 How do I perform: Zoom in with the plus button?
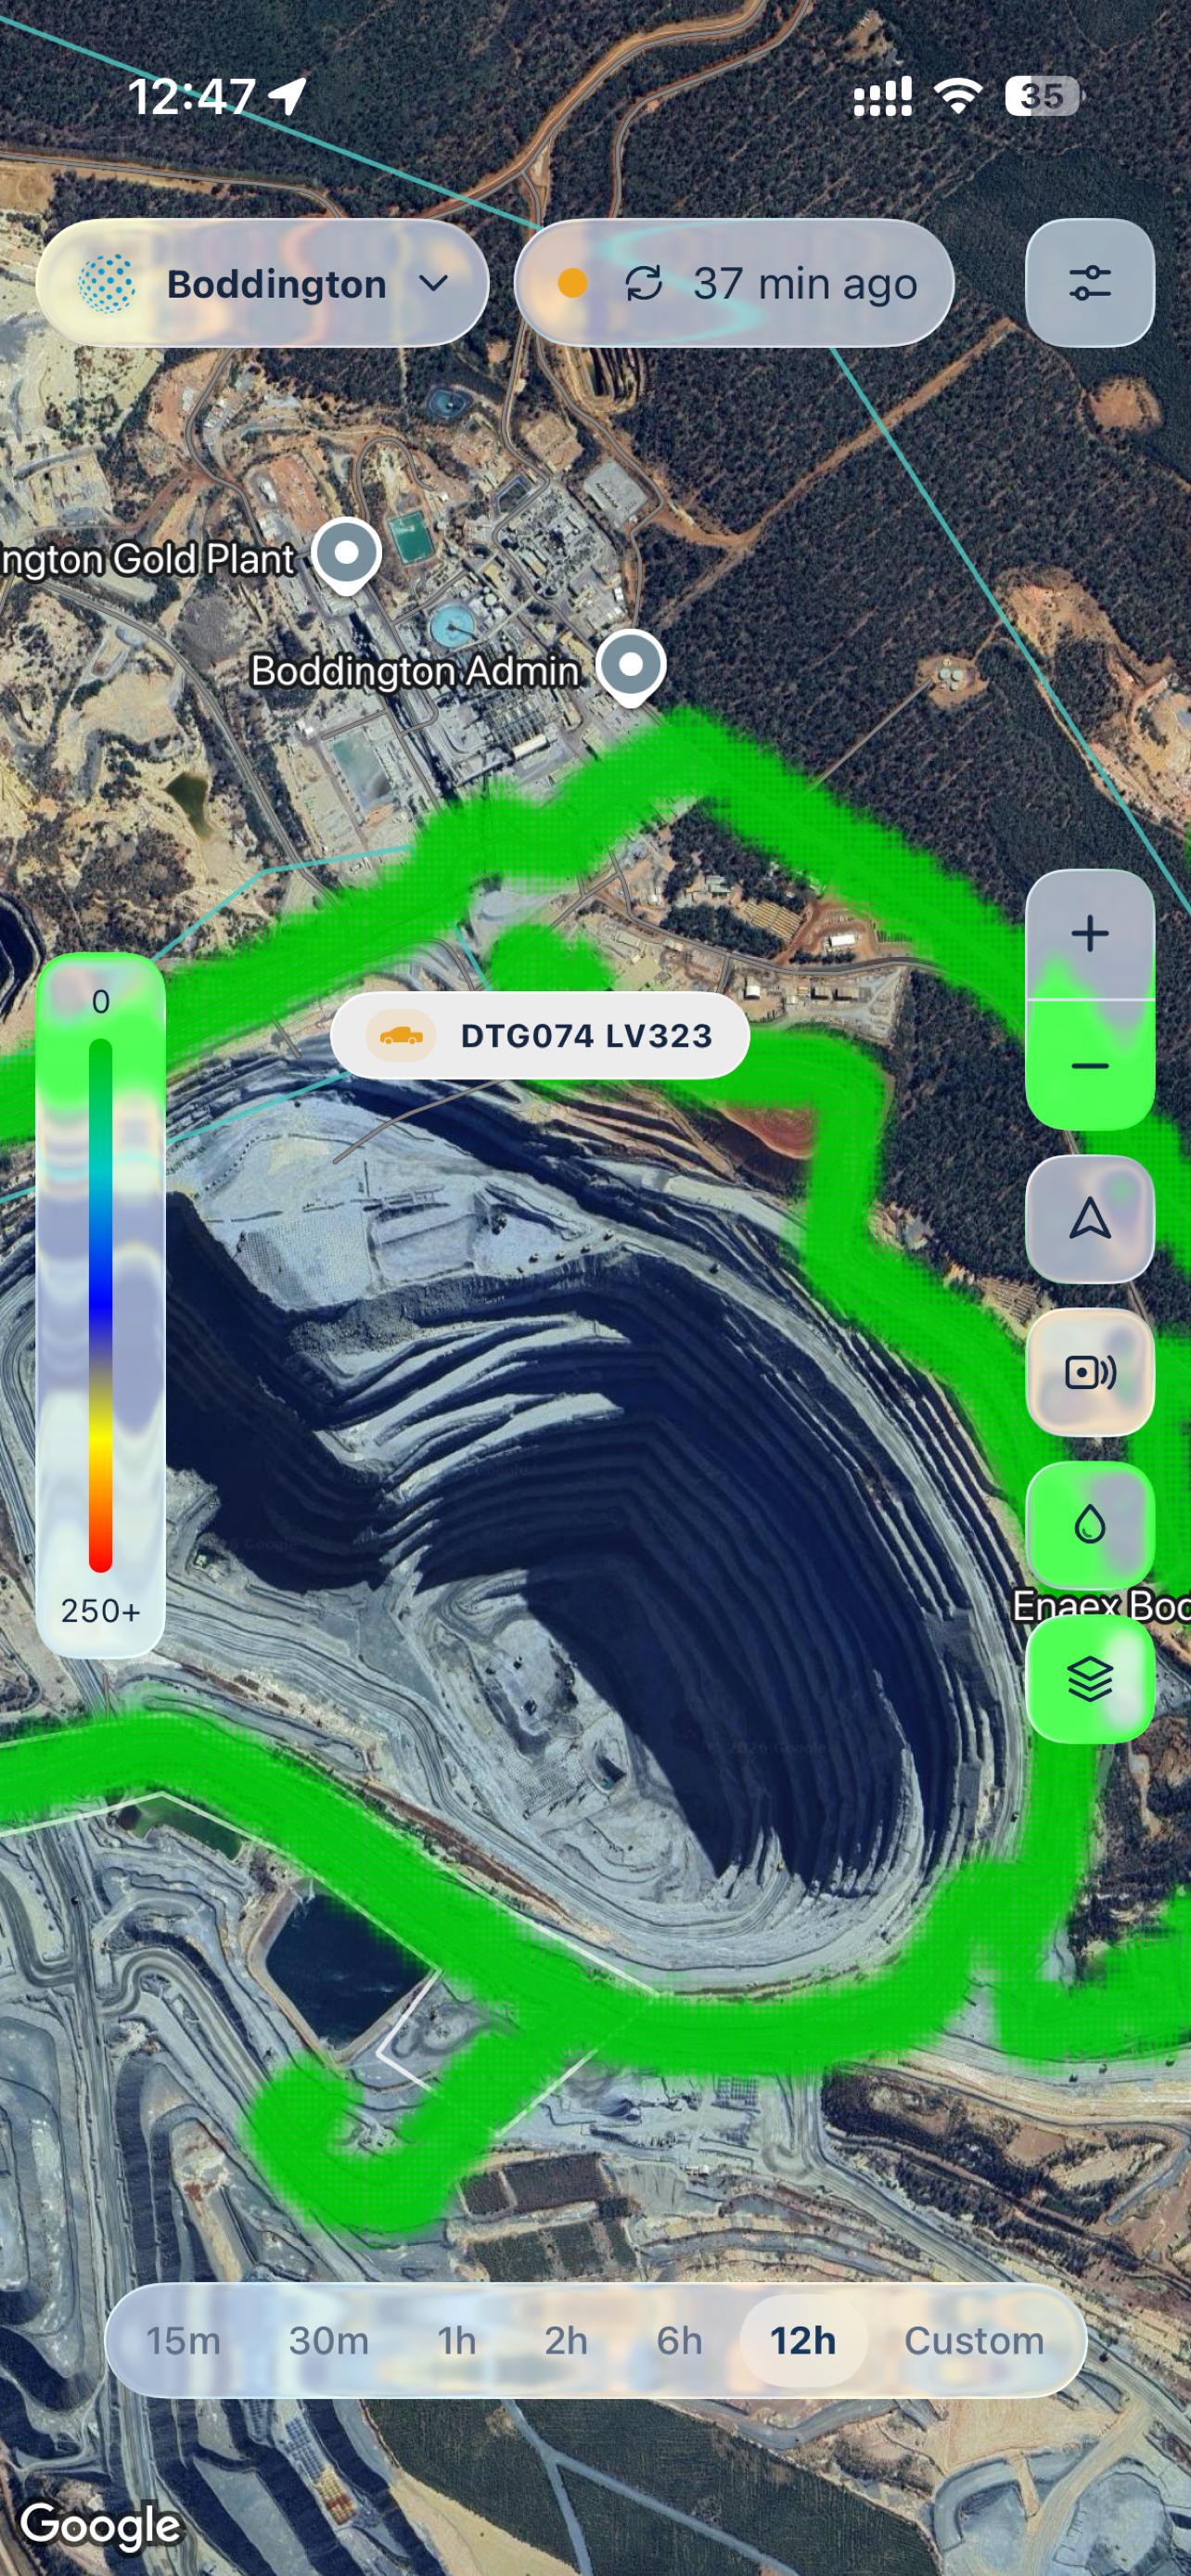(x=1090, y=934)
